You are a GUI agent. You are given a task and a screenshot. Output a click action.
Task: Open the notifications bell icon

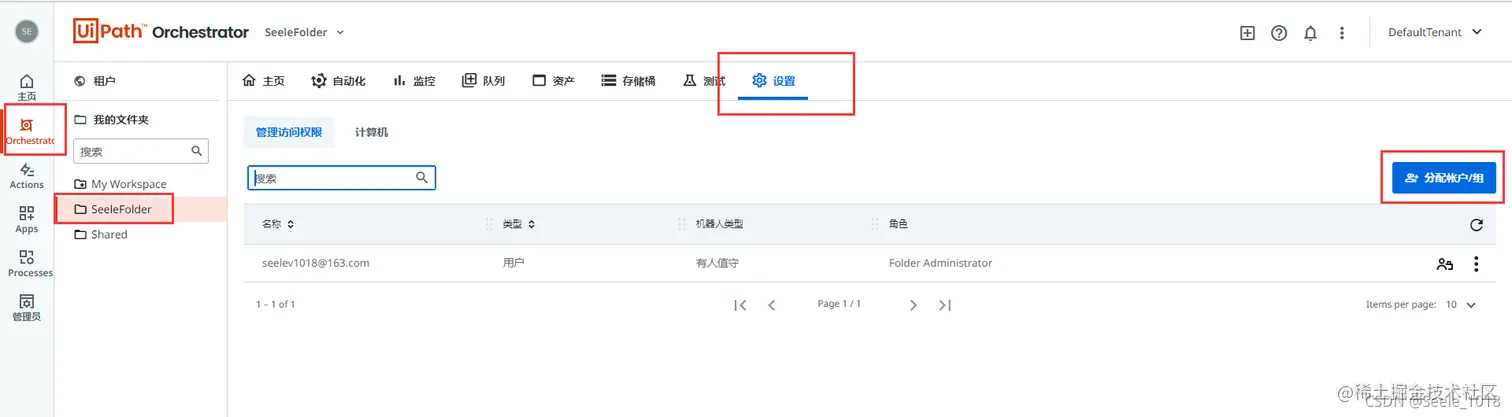click(x=1311, y=32)
